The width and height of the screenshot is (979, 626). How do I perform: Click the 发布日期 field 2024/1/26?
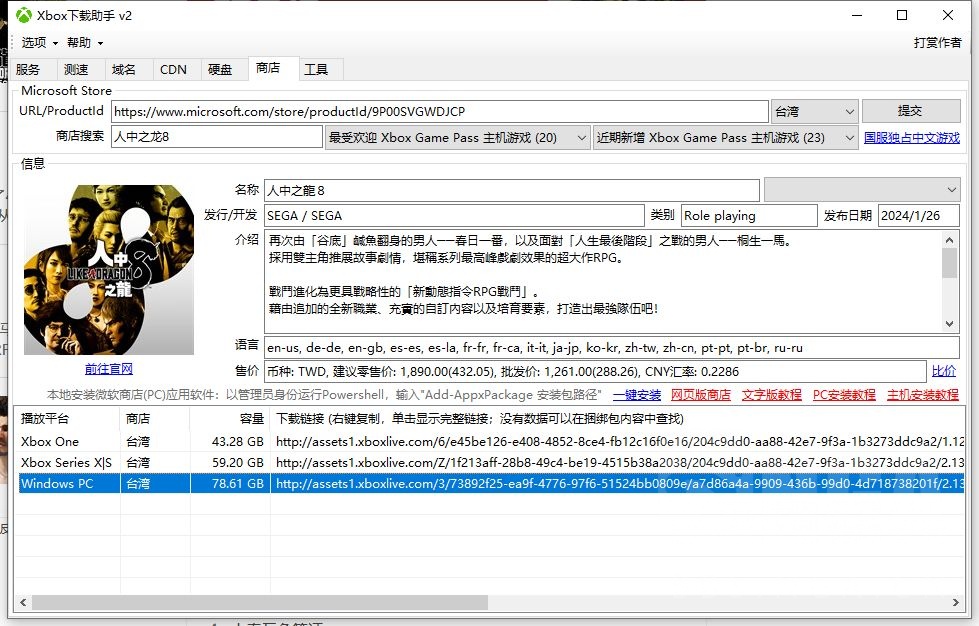click(x=918, y=215)
